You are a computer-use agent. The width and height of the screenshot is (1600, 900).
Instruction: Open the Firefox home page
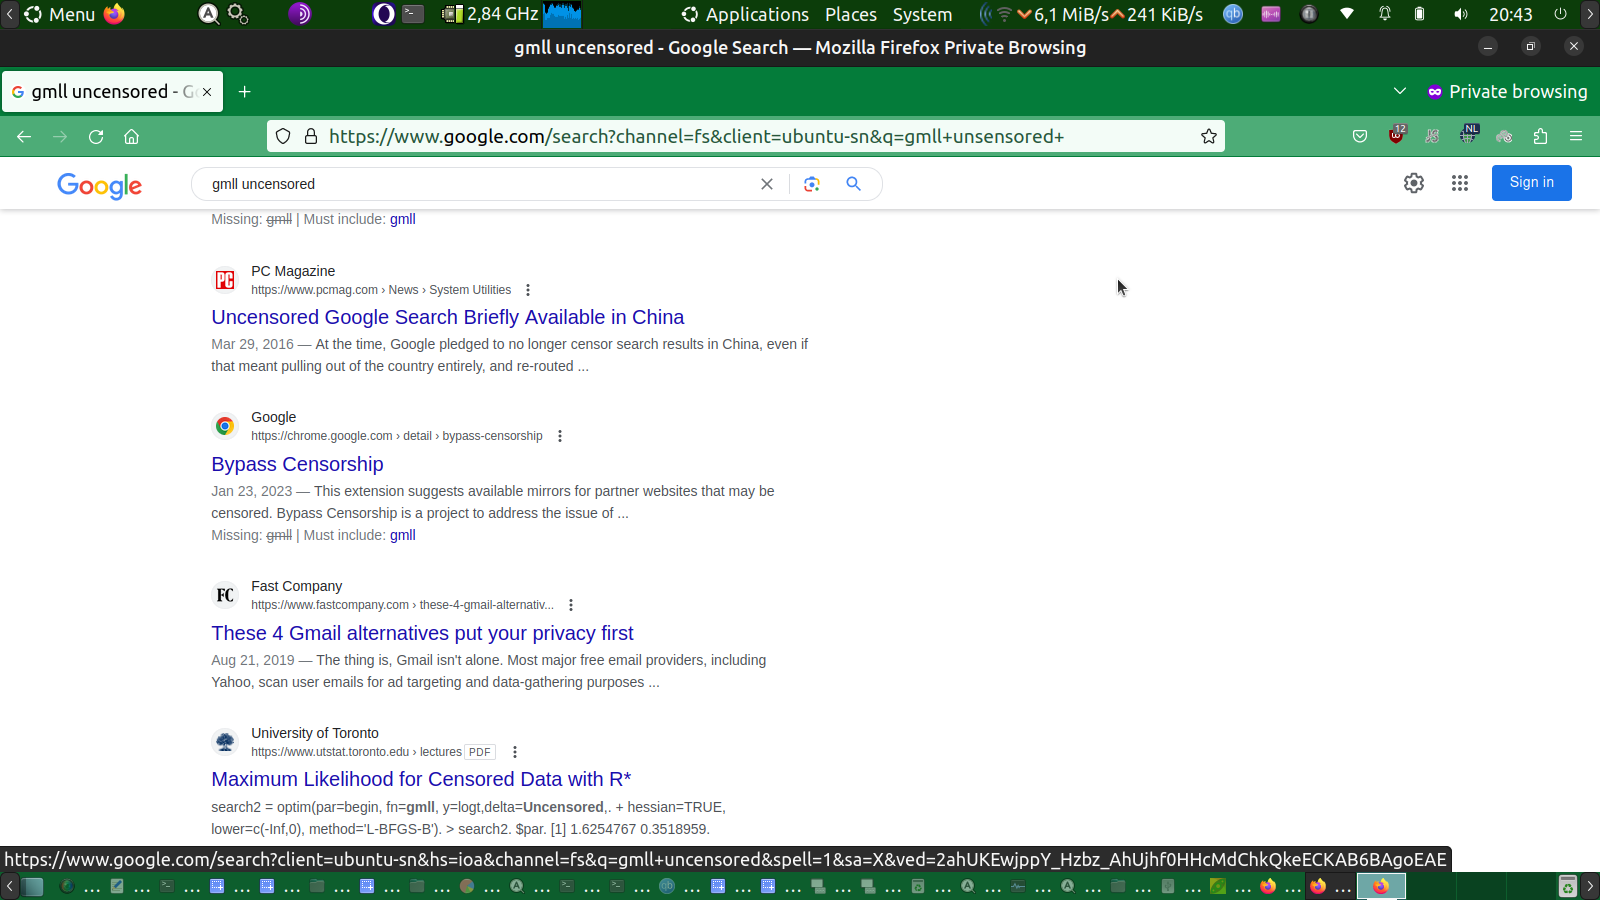(x=131, y=136)
